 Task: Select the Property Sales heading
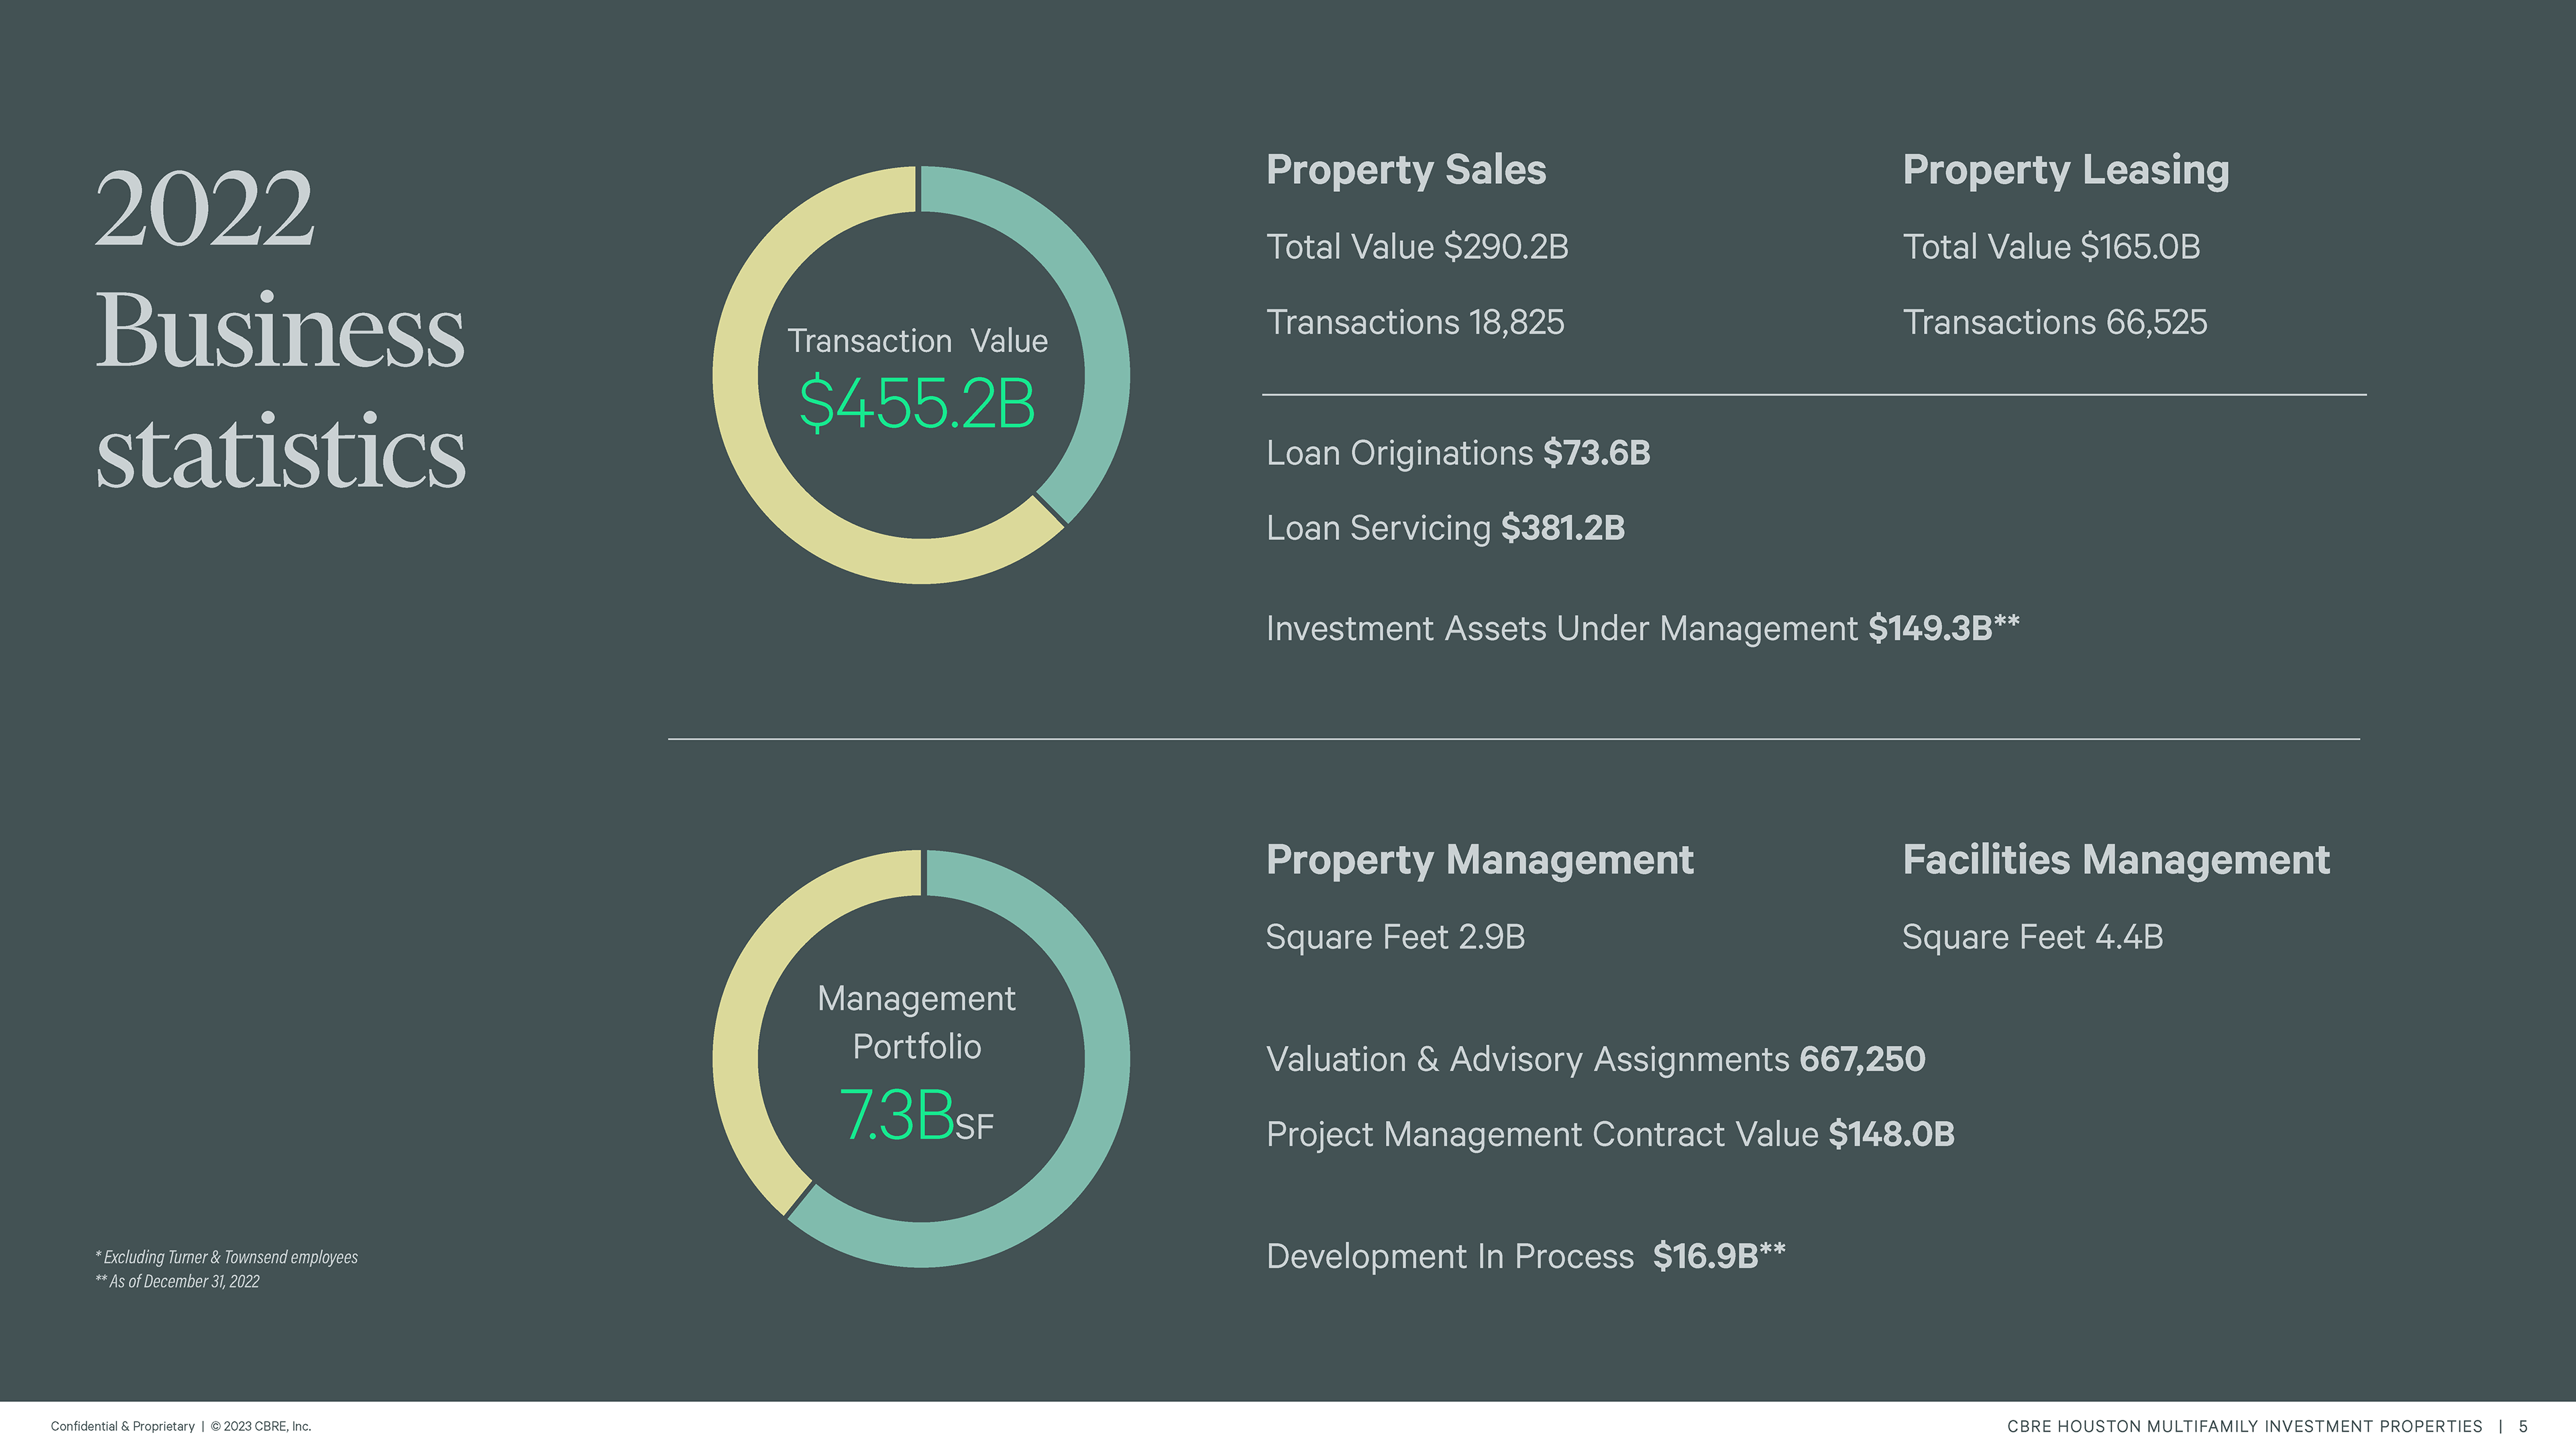1405,170
